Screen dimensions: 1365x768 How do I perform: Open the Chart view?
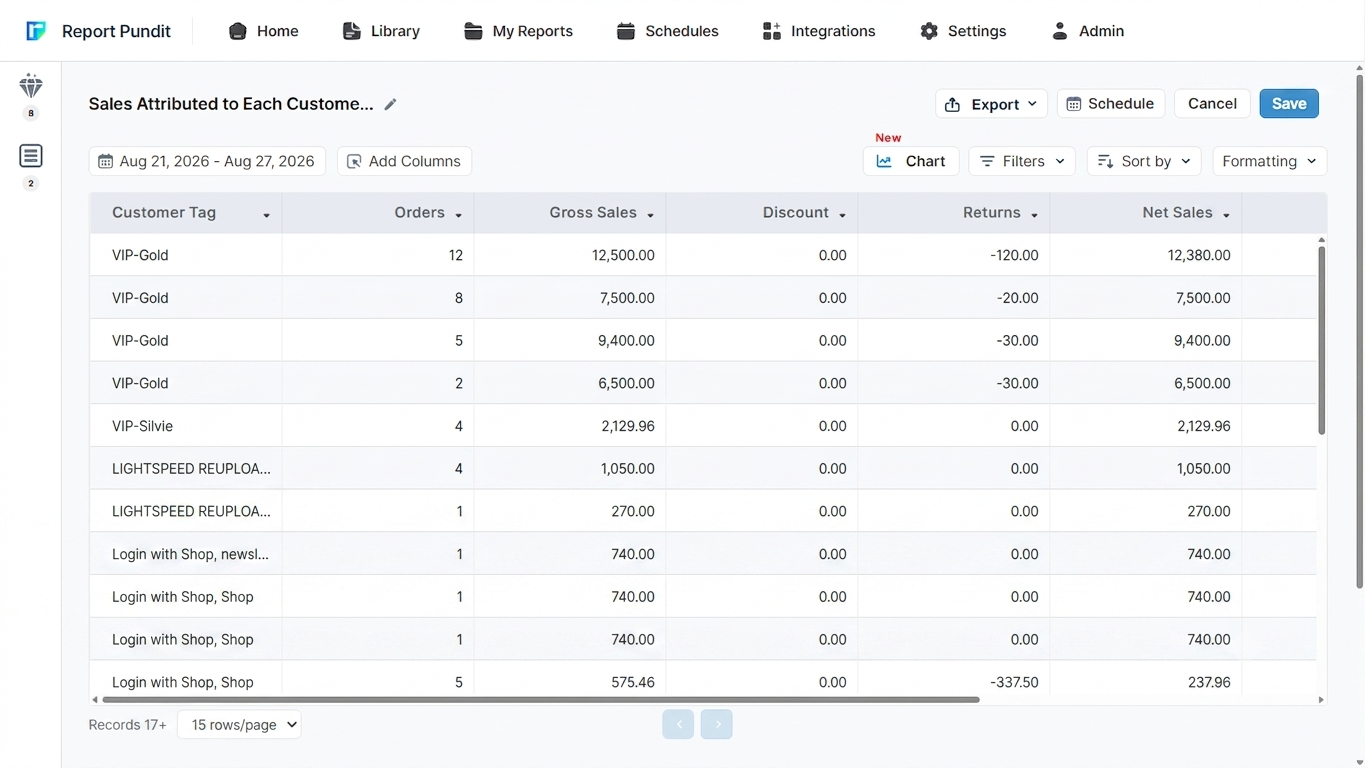point(911,161)
